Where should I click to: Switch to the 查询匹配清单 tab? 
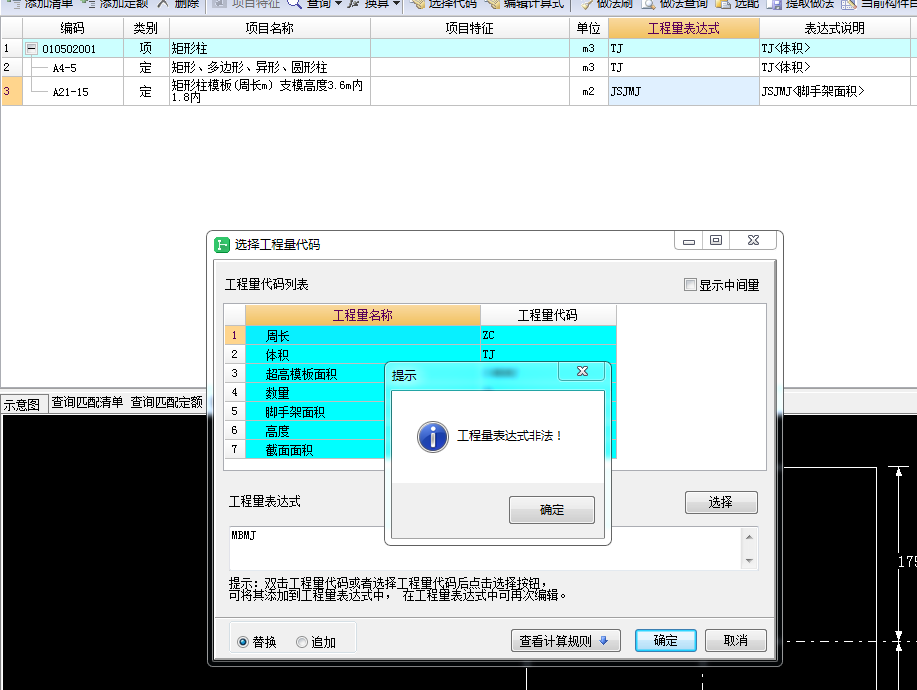point(87,402)
